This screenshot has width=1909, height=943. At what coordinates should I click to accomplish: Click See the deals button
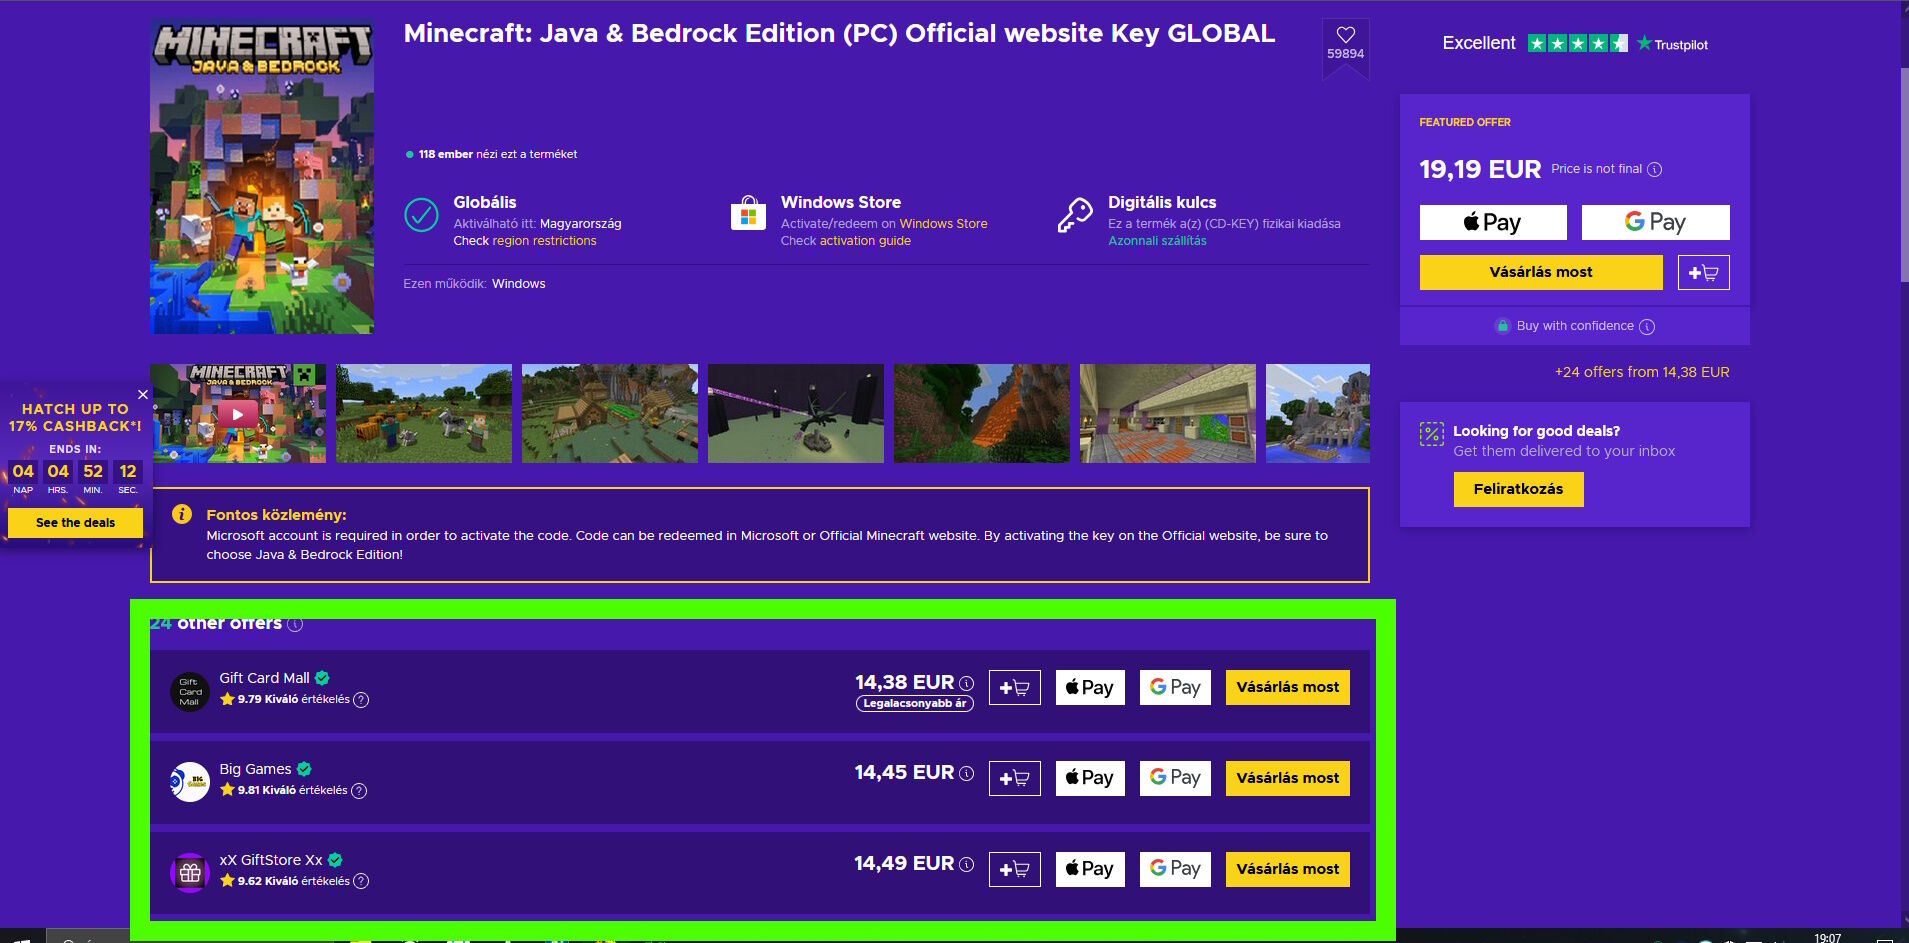[75, 523]
